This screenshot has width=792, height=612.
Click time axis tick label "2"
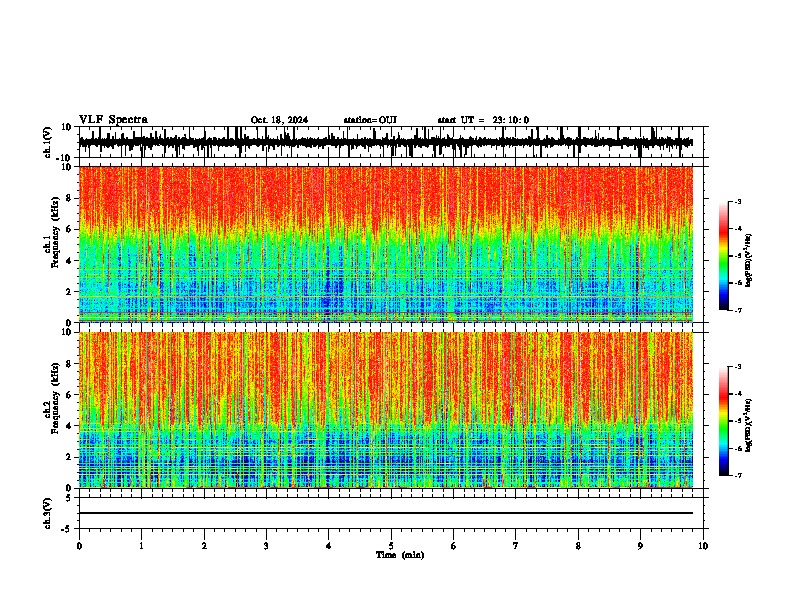[x=204, y=546]
